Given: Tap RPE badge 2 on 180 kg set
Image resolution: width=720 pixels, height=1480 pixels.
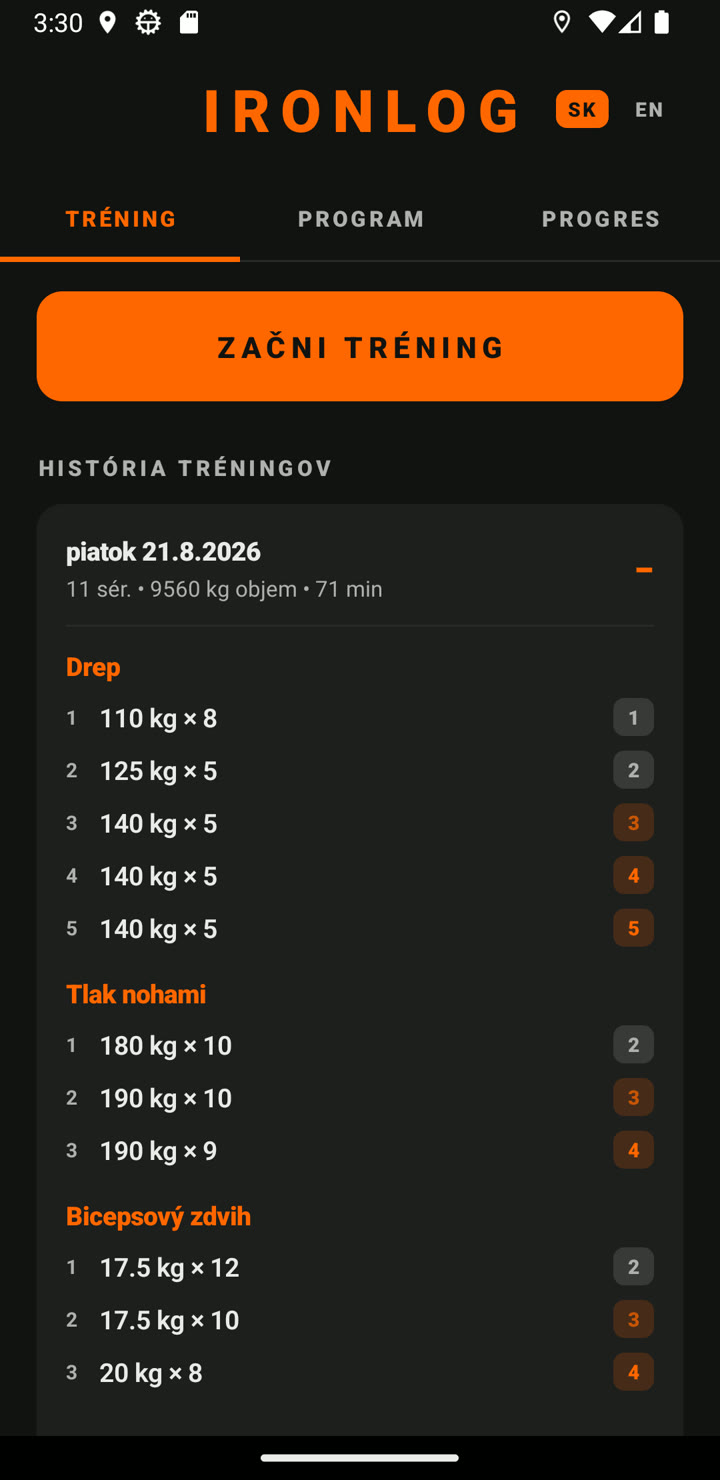Looking at the screenshot, I should 633,1045.
